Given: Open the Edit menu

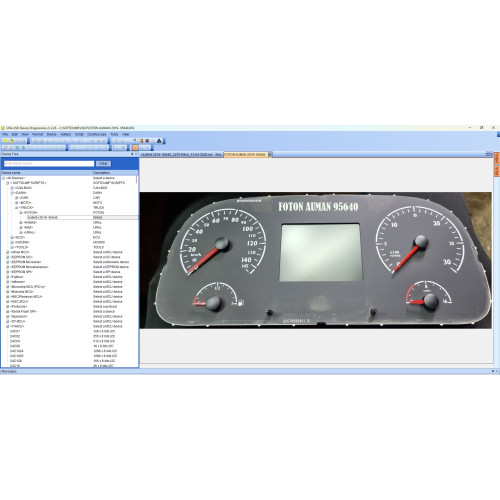Looking at the screenshot, I should [x=15, y=134].
